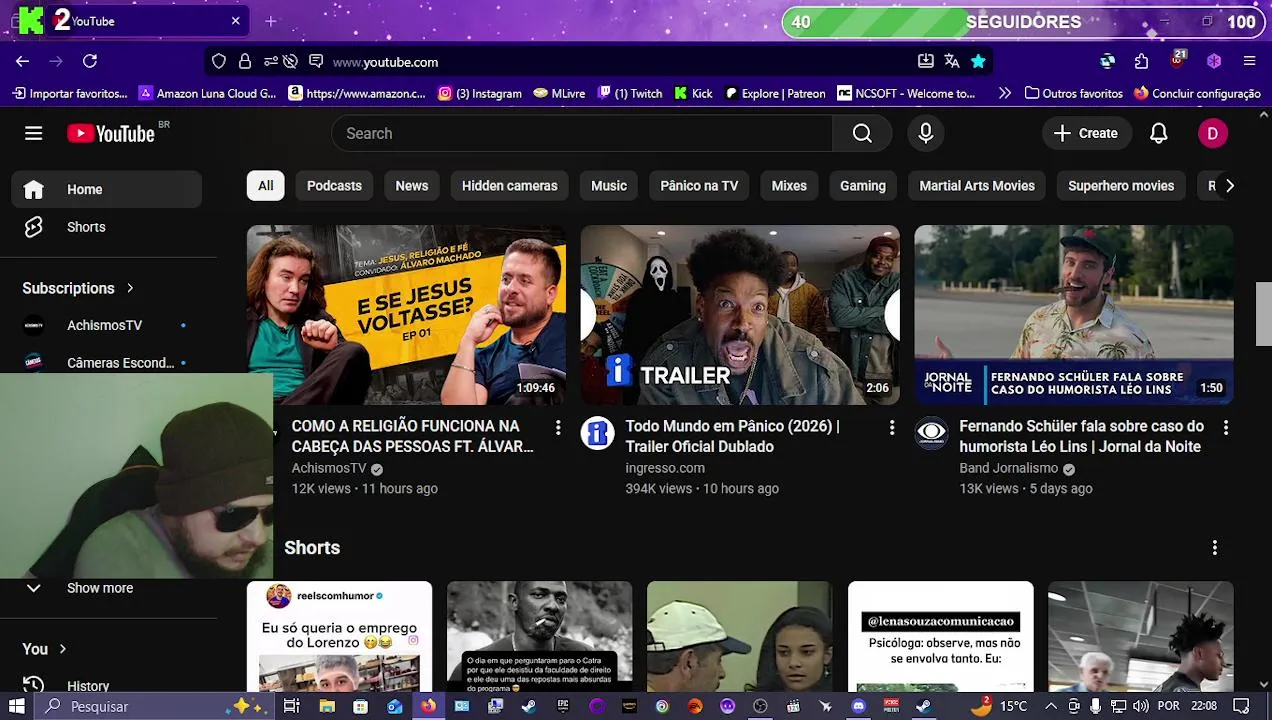Viewport: 1272px width, 720px height.
Task: Close the YouTube browser tab
Action: (x=236, y=20)
